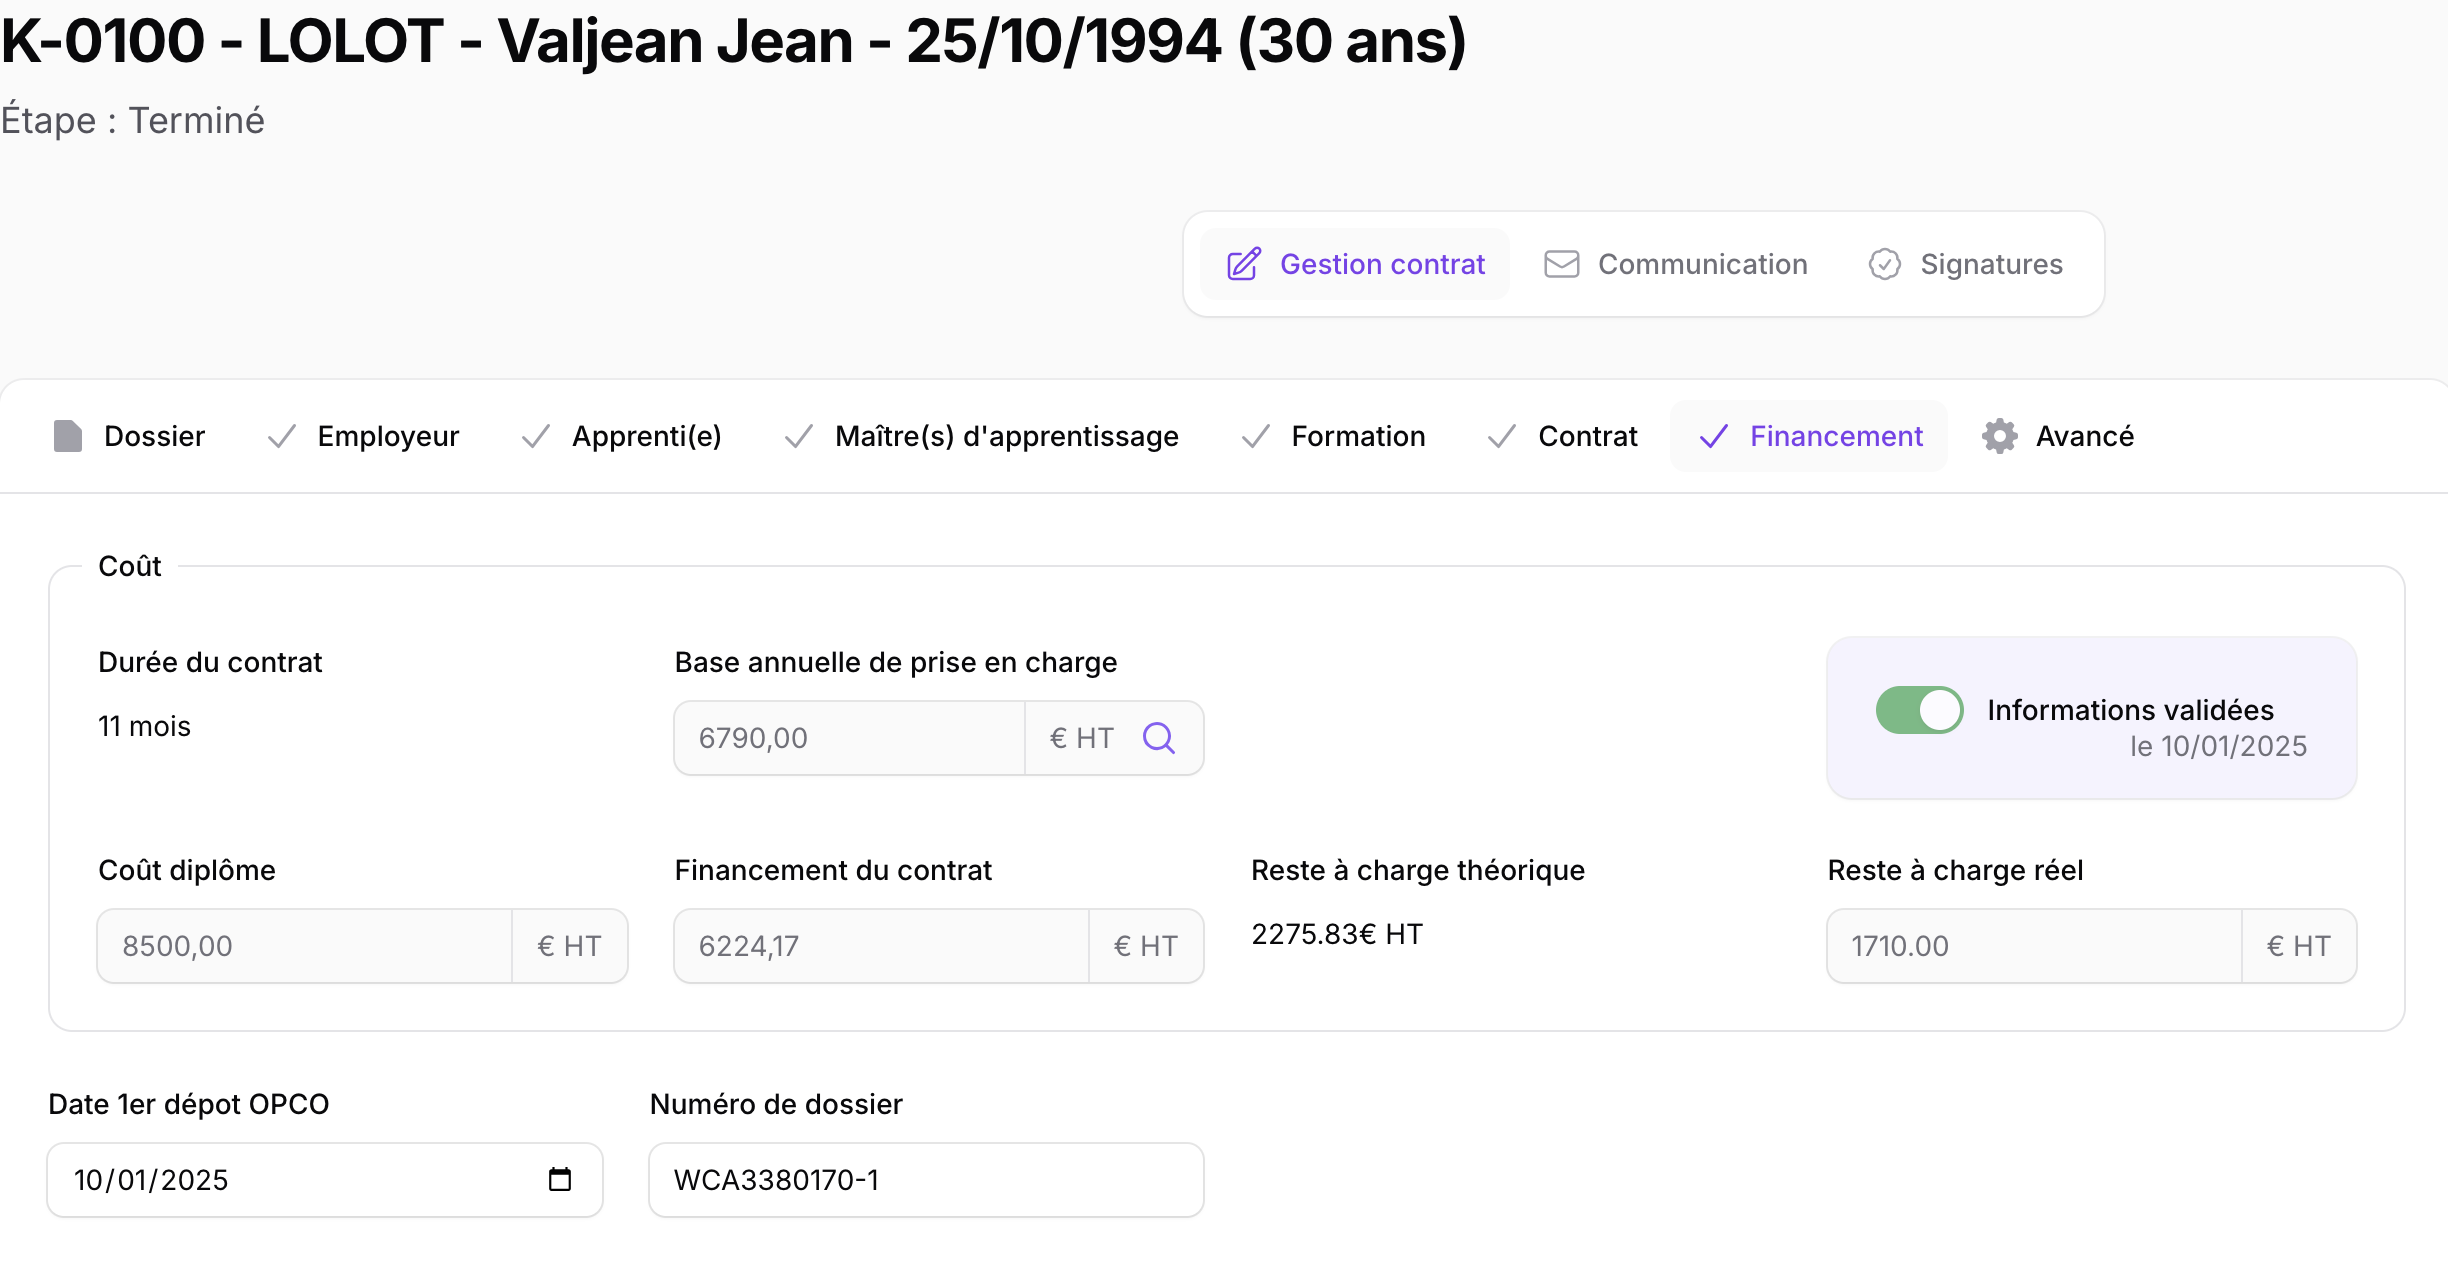Viewport: 2448px width, 1270px height.
Task: Click the magnifier icon beside base annuelle
Action: click(1158, 738)
